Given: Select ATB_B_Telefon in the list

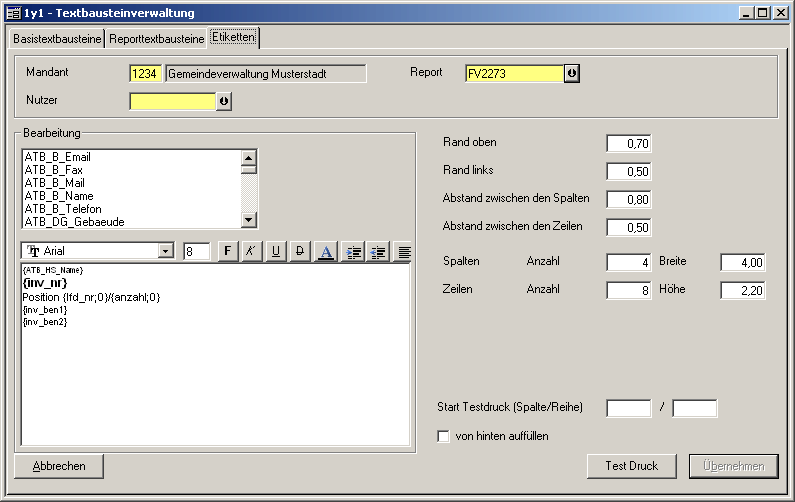Looking at the screenshot, I should point(64,209).
